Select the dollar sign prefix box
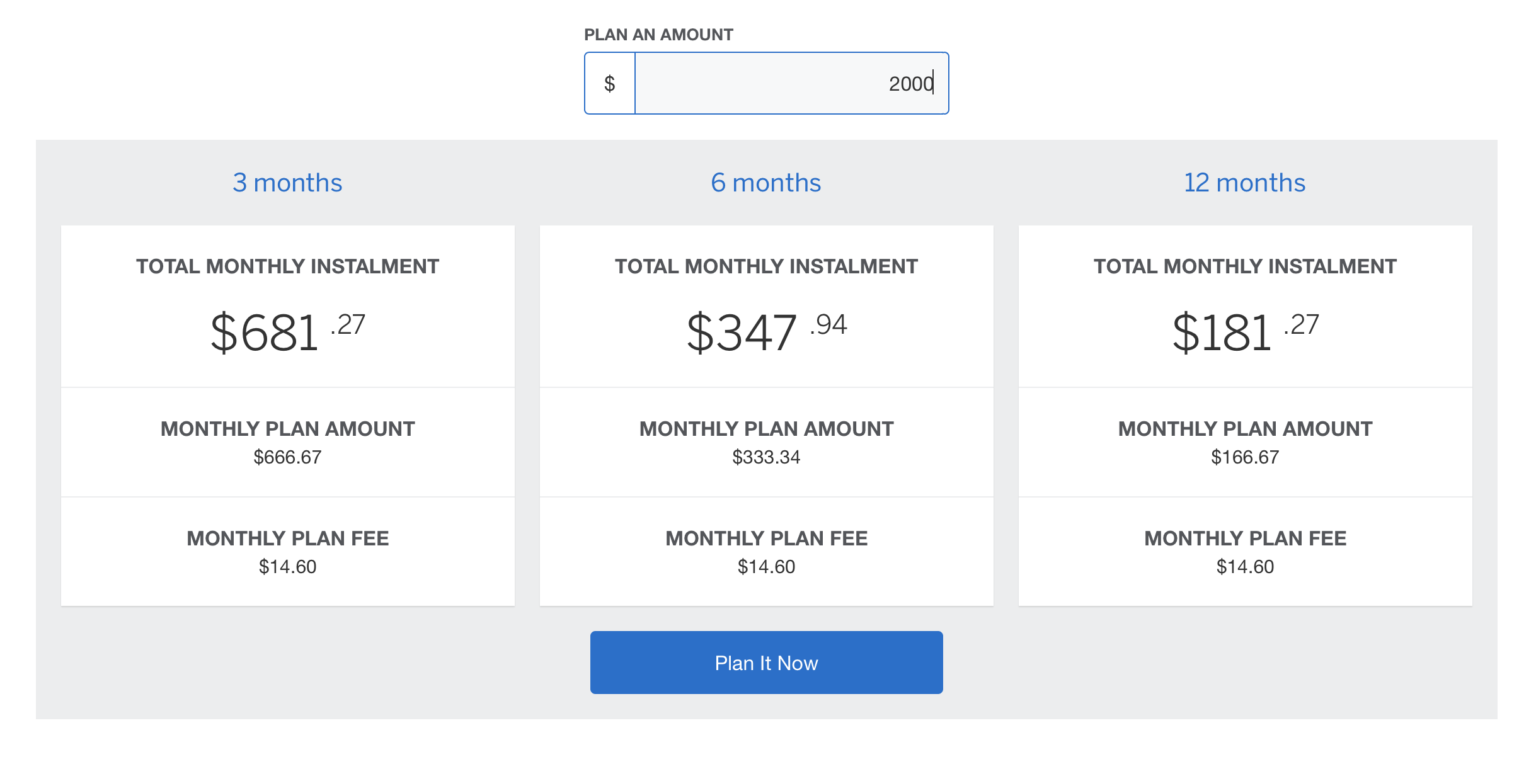Screen dimensions: 1536x757 click(610, 83)
